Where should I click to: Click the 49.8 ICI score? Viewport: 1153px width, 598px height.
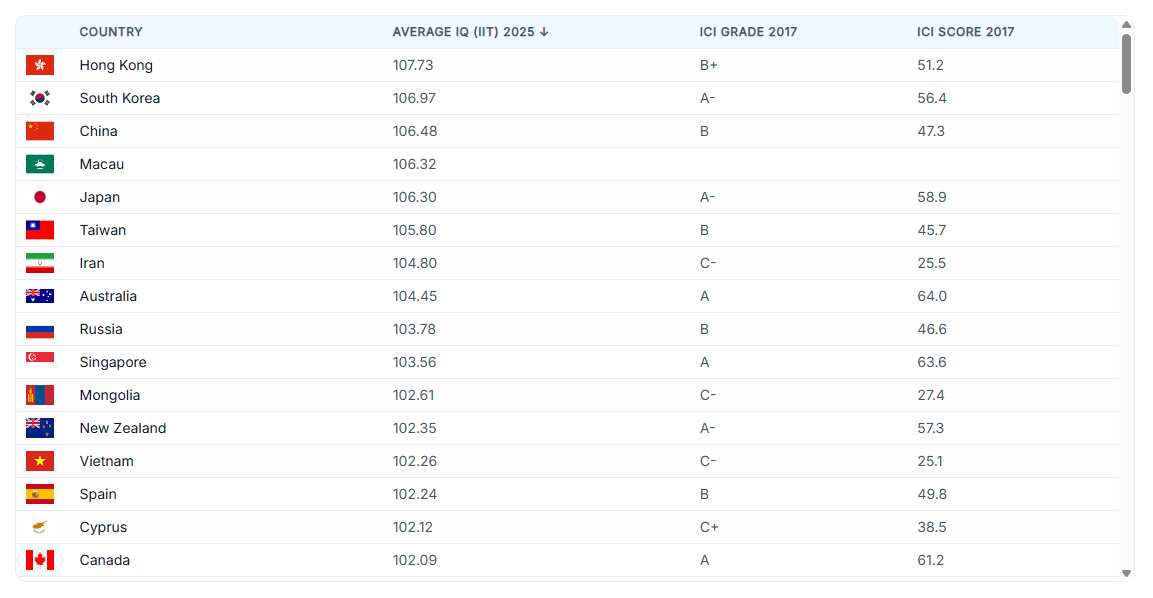[932, 494]
